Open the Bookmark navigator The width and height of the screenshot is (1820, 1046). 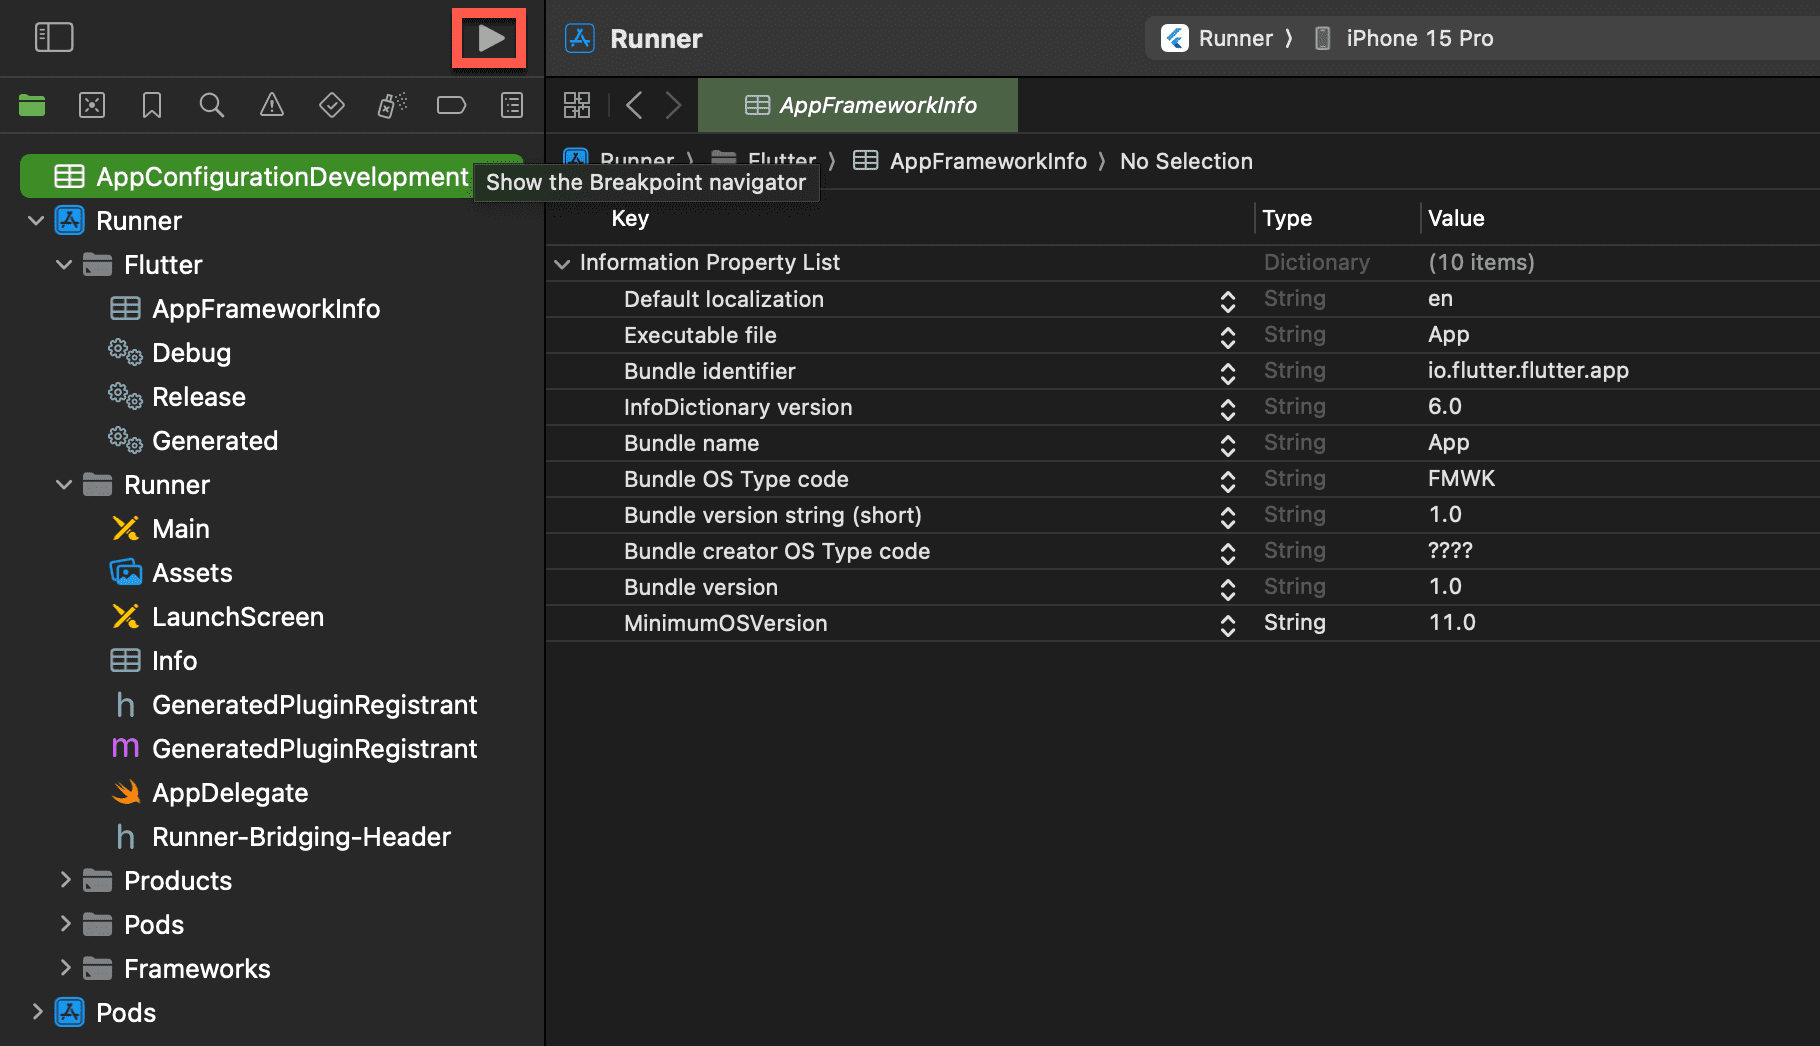pos(152,105)
